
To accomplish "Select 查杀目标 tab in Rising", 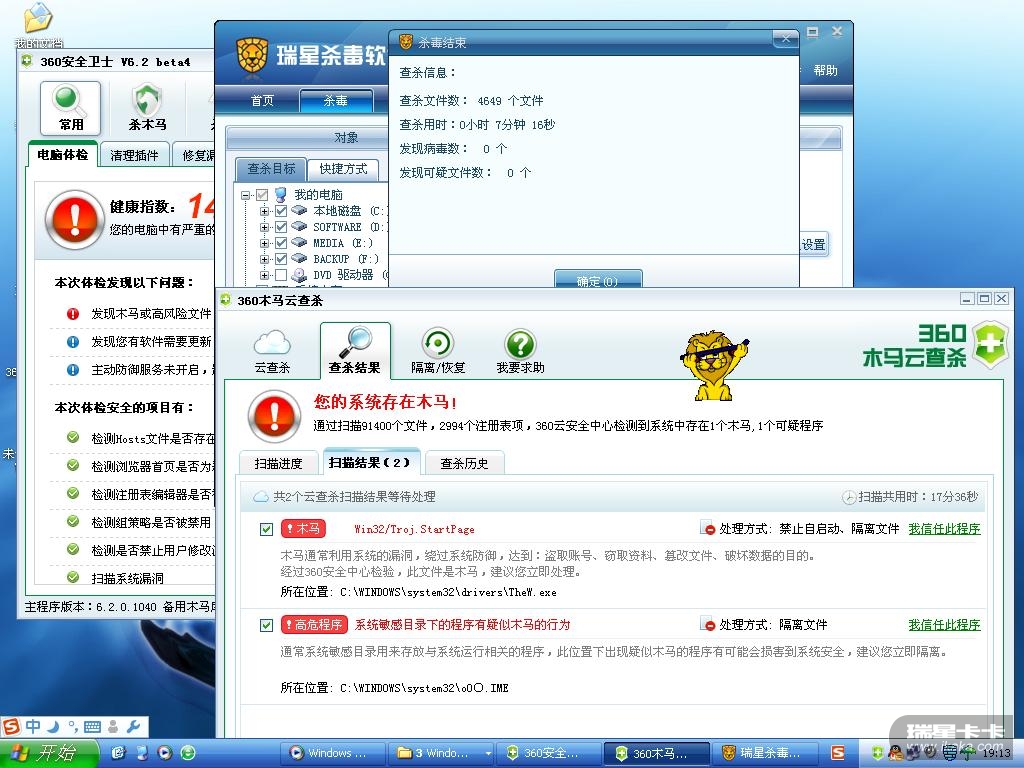I will click(x=271, y=169).
